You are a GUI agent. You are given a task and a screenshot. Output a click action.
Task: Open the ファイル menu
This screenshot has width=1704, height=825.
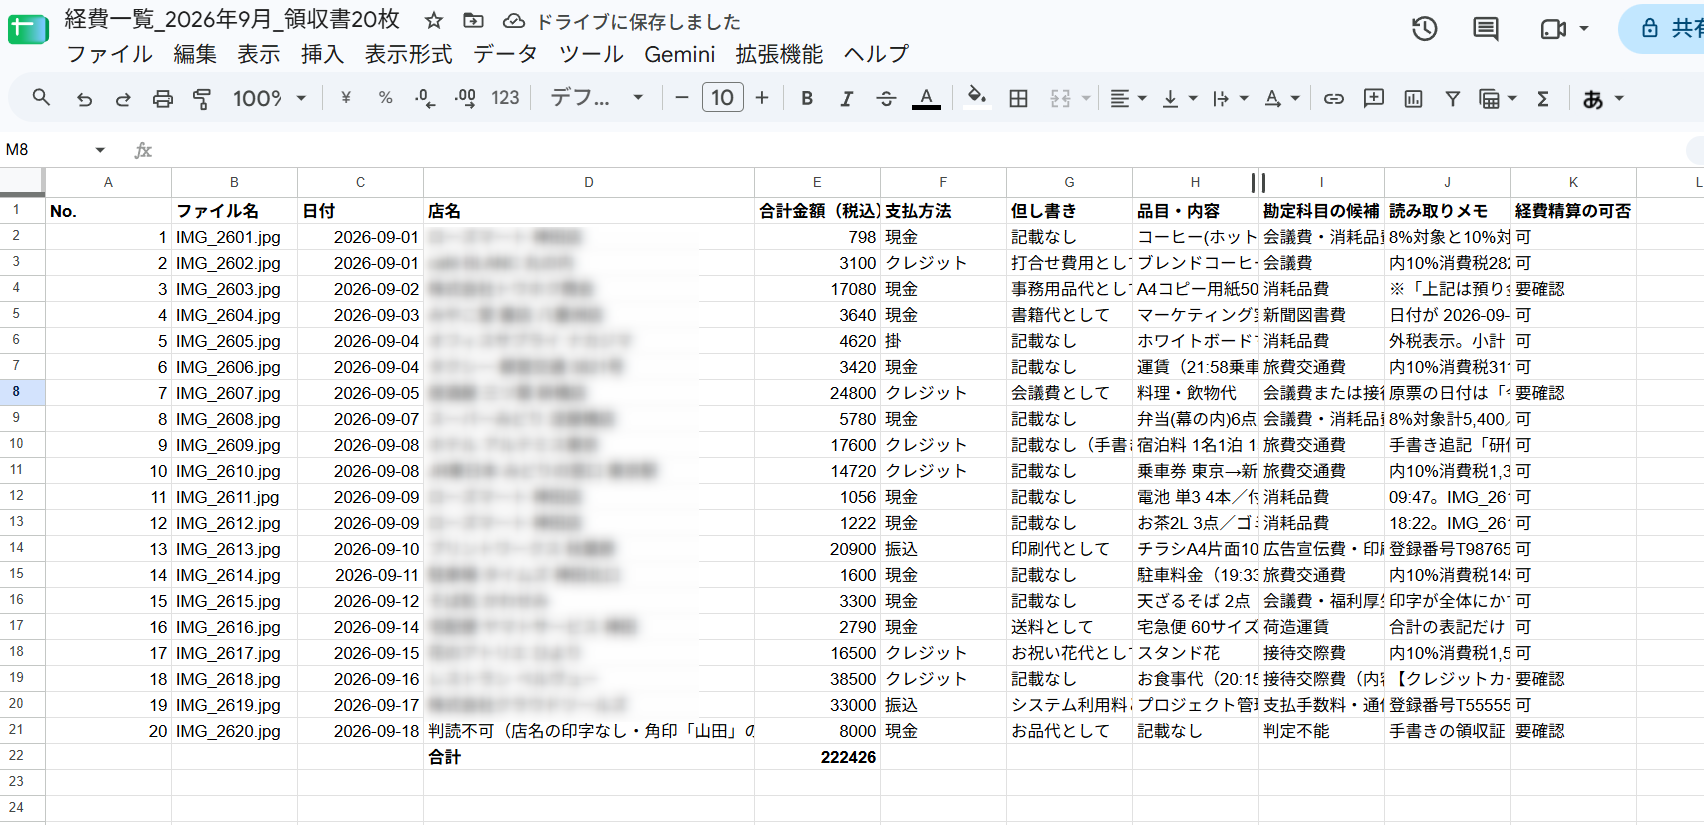(x=109, y=54)
